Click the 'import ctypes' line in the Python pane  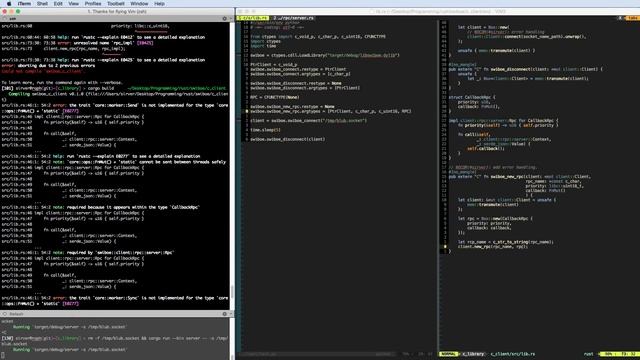coord(265,41)
